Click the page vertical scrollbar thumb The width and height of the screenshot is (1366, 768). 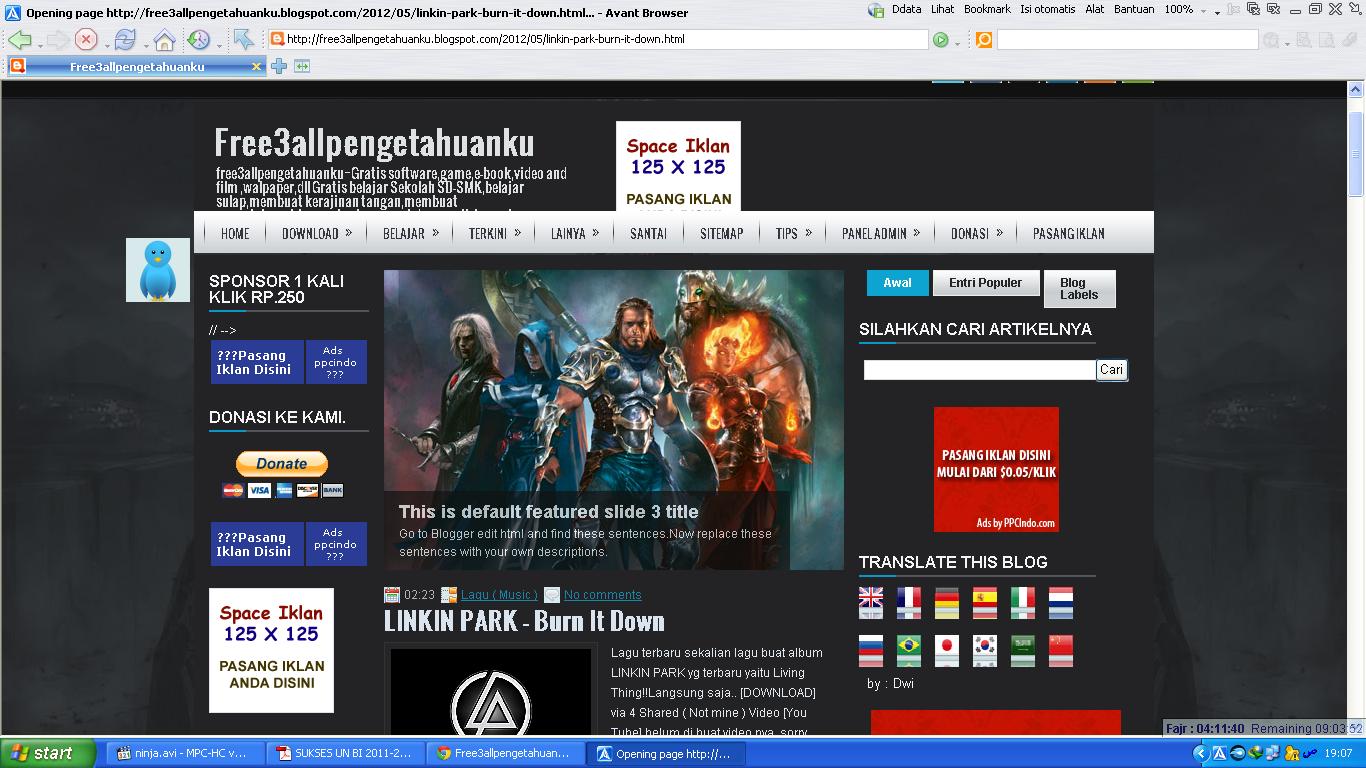tap(1356, 155)
